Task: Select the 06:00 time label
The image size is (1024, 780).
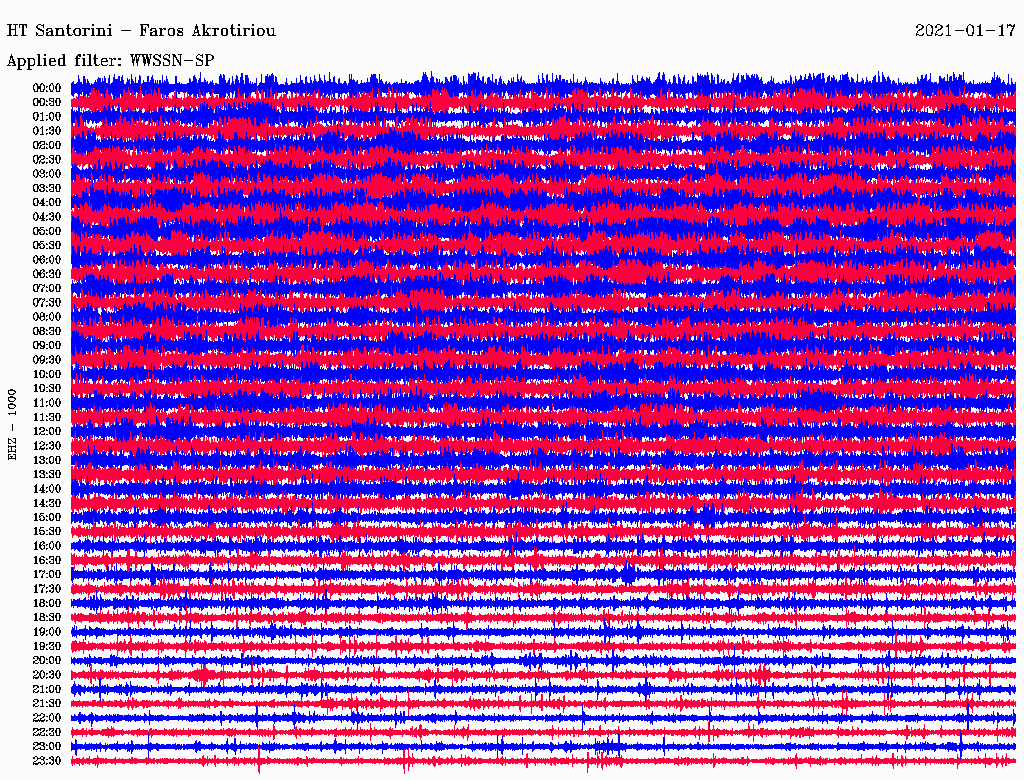Action: (47, 259)
